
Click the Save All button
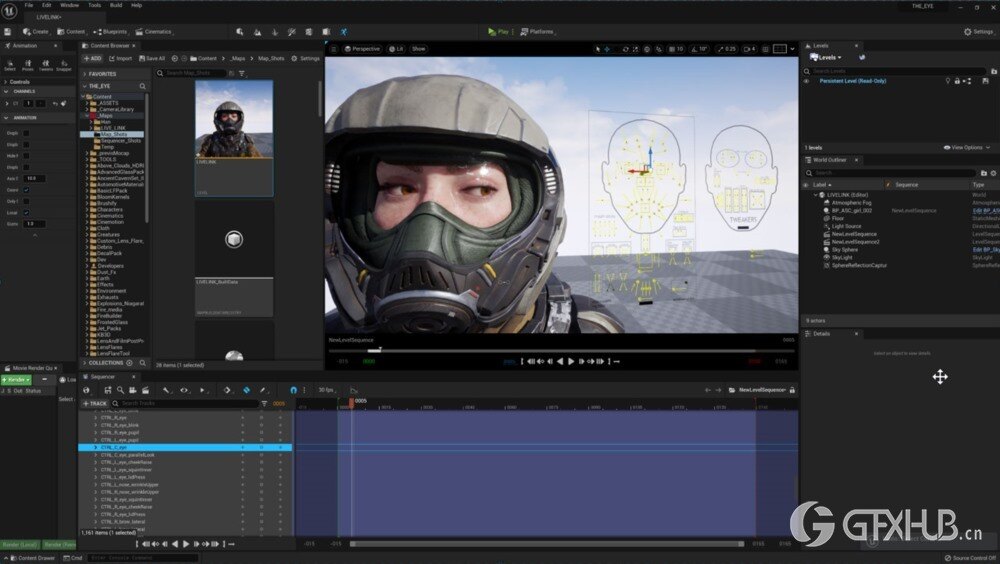click(152, 58)
